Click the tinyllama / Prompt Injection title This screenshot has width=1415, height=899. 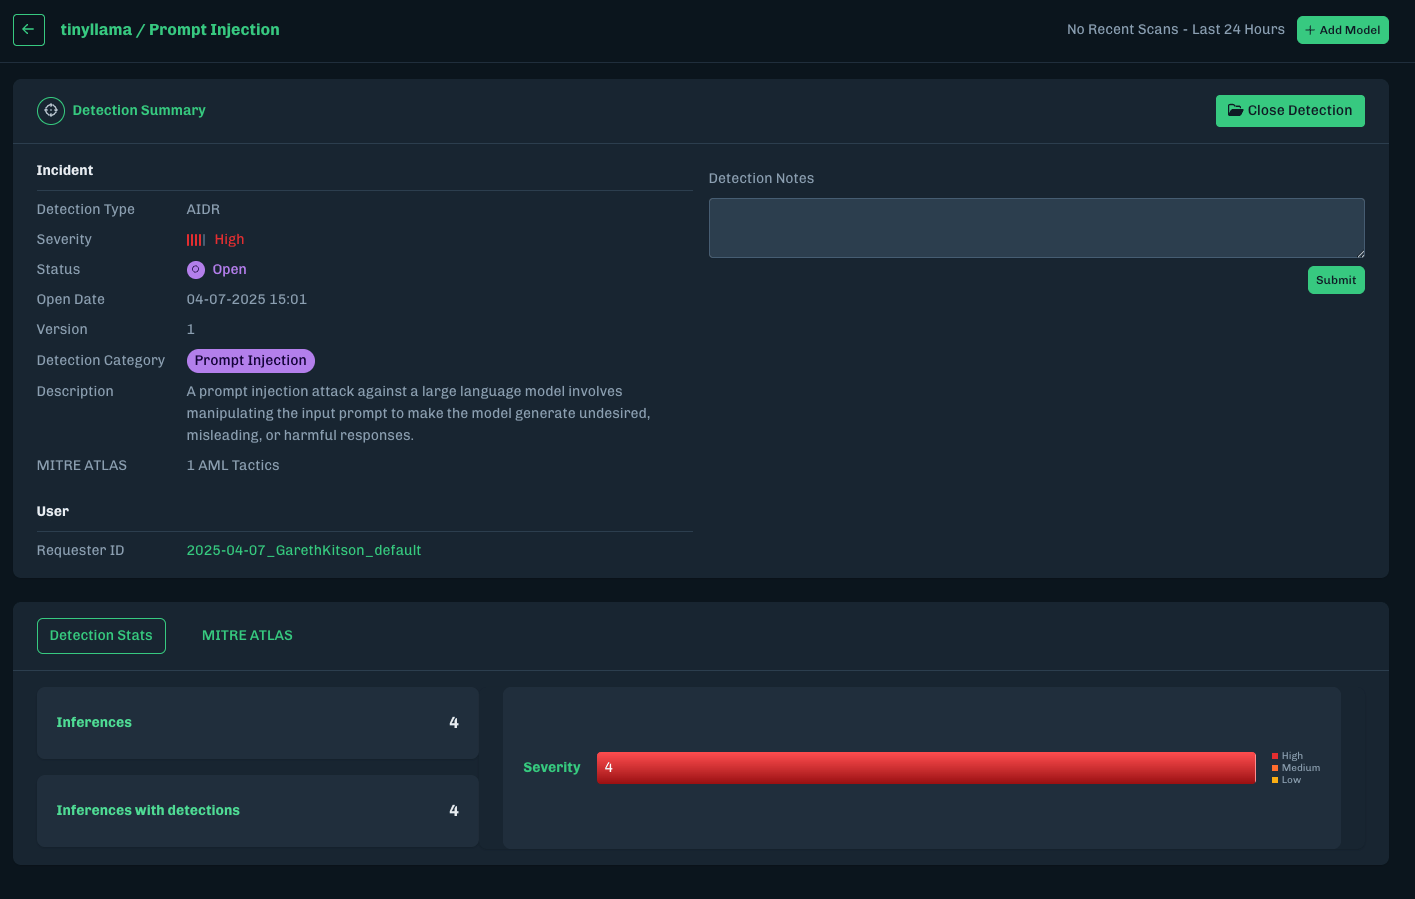(x=170, y=30)
